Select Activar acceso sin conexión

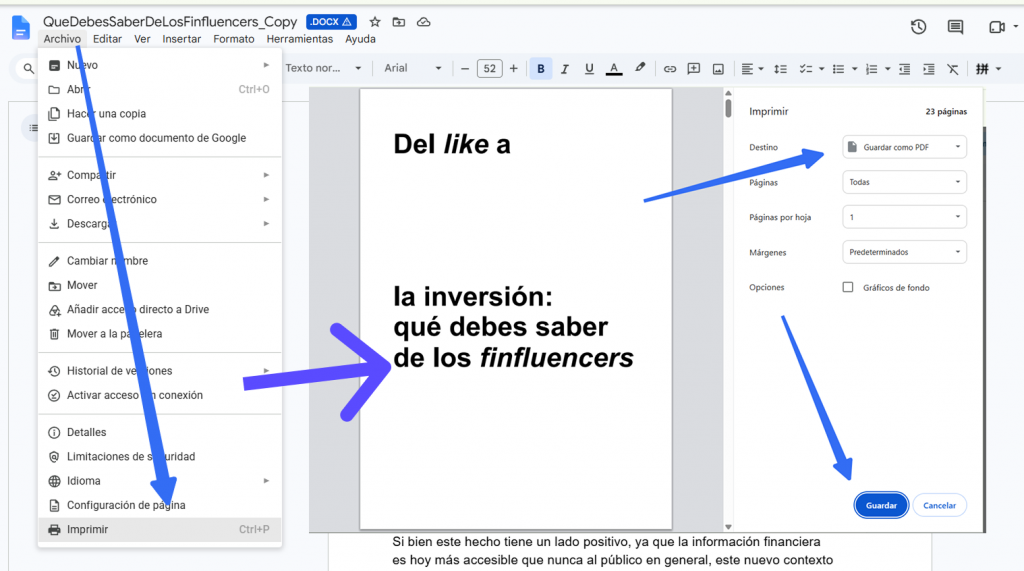160,395
